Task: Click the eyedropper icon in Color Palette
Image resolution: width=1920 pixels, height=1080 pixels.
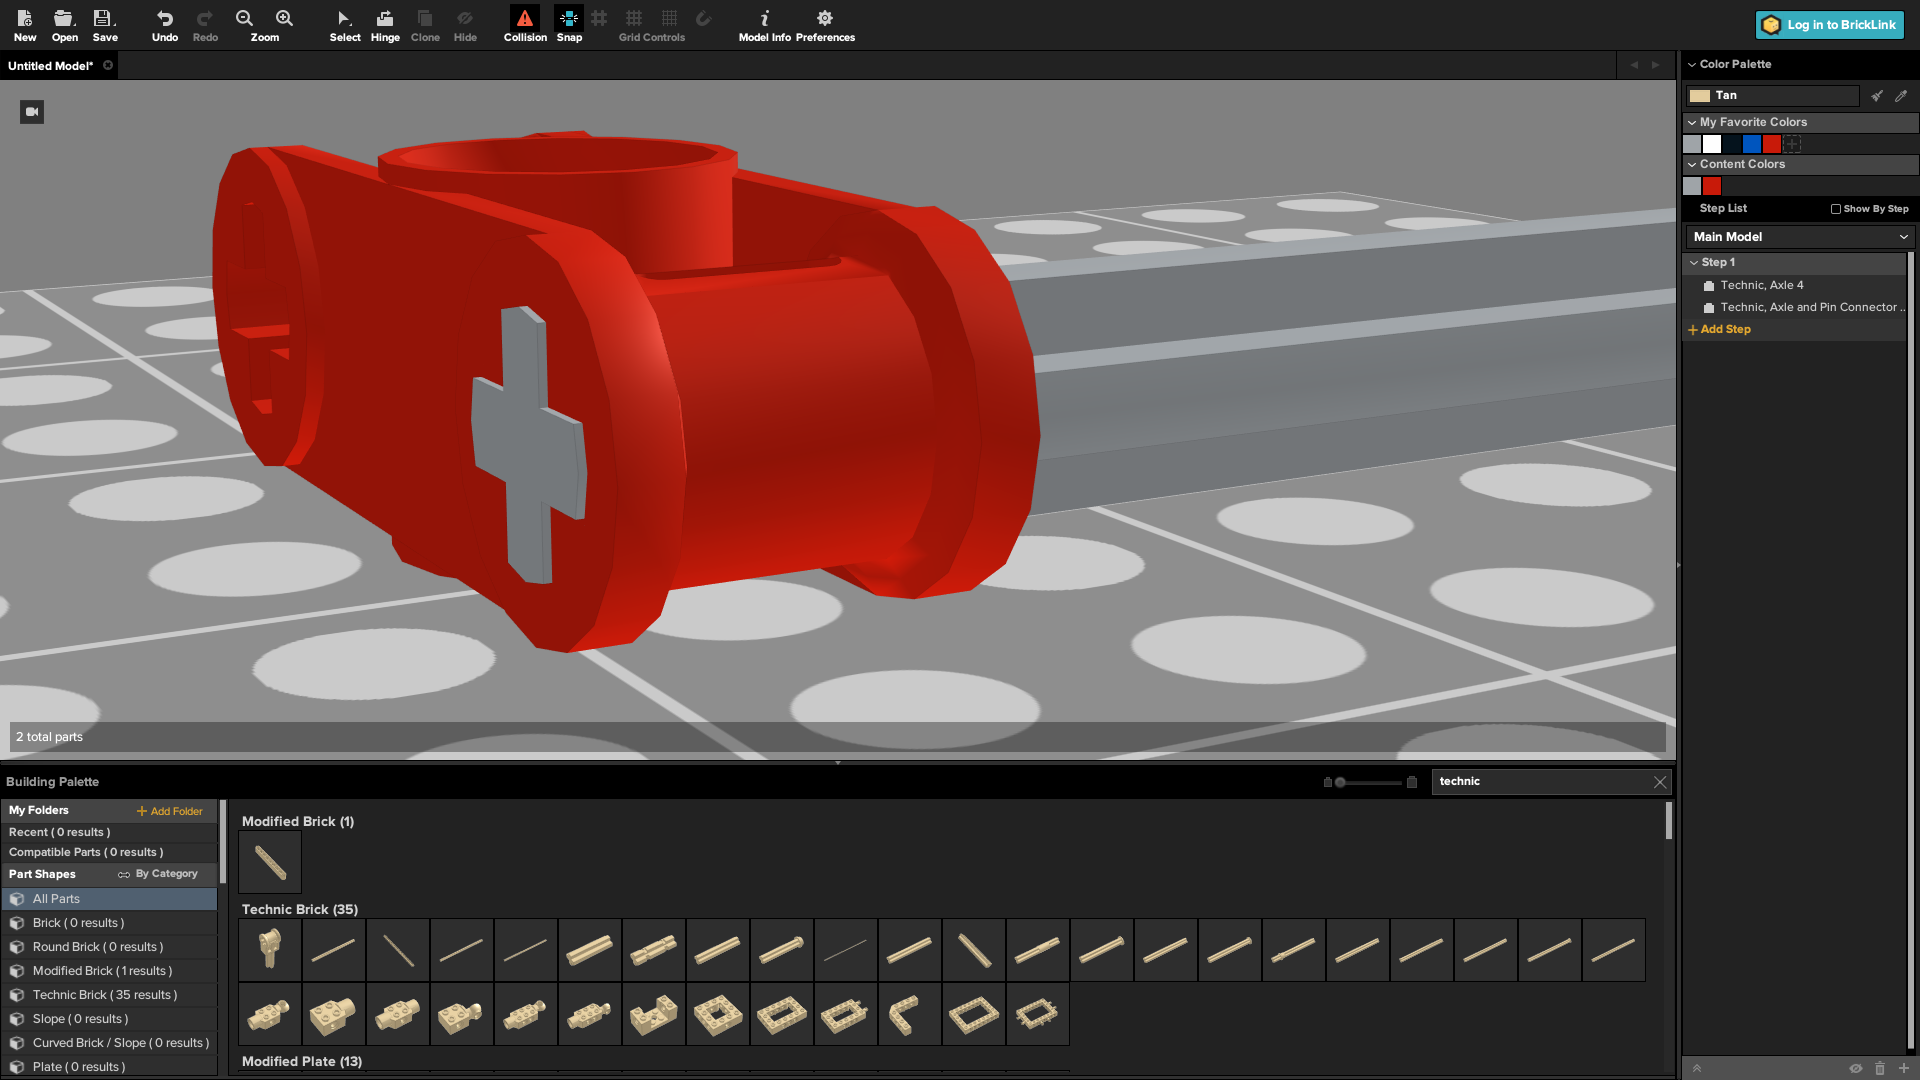Action: coord(1901,96)
